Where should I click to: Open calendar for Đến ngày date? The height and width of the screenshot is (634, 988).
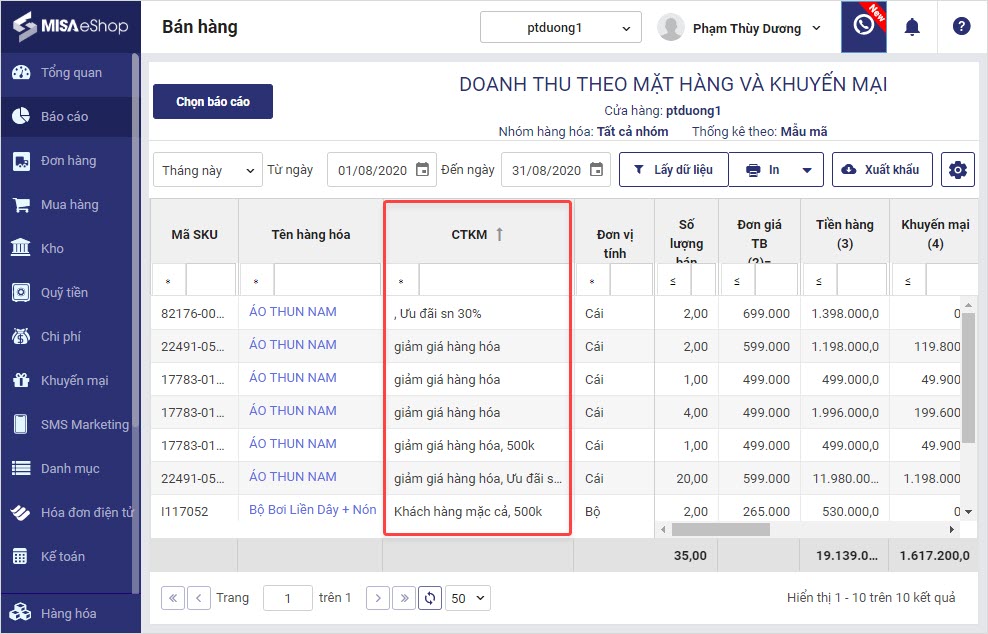point(596,170)
